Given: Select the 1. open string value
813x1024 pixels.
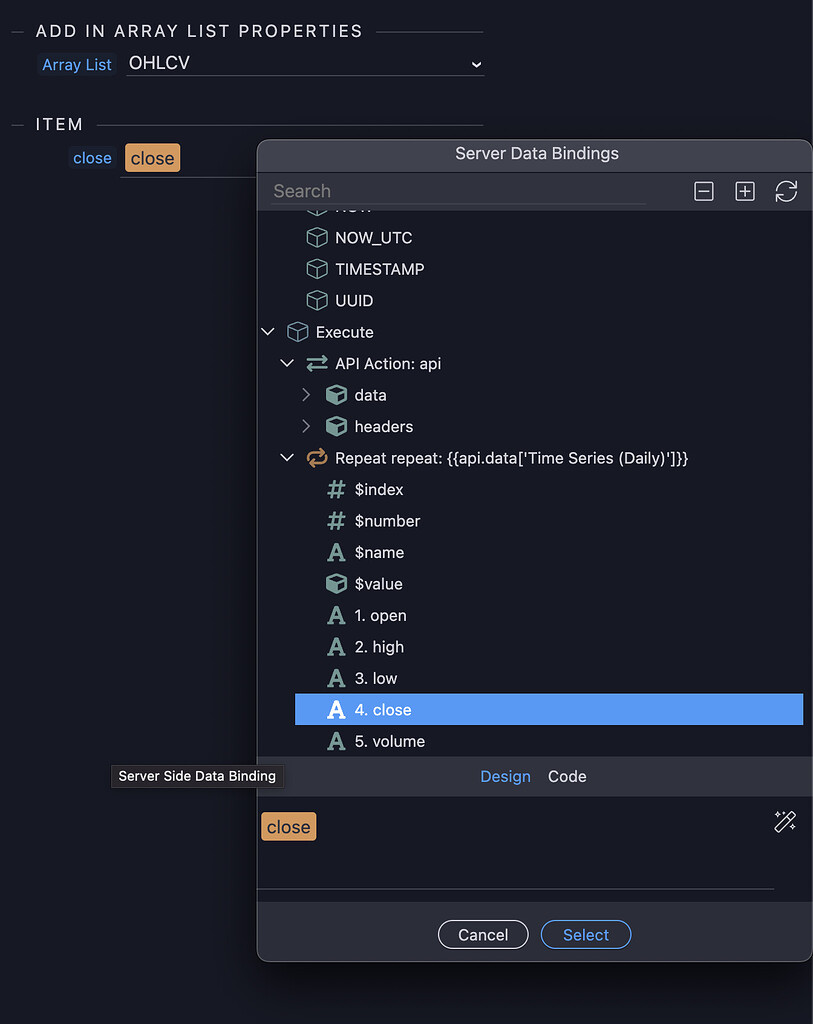Looking at the screenshot, I should (x=385, y=615).
